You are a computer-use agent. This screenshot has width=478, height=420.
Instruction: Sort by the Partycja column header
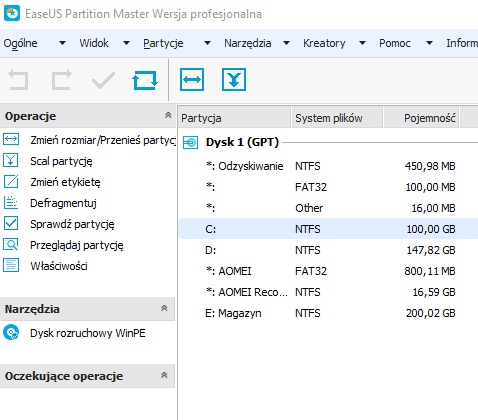coord(234,118)
